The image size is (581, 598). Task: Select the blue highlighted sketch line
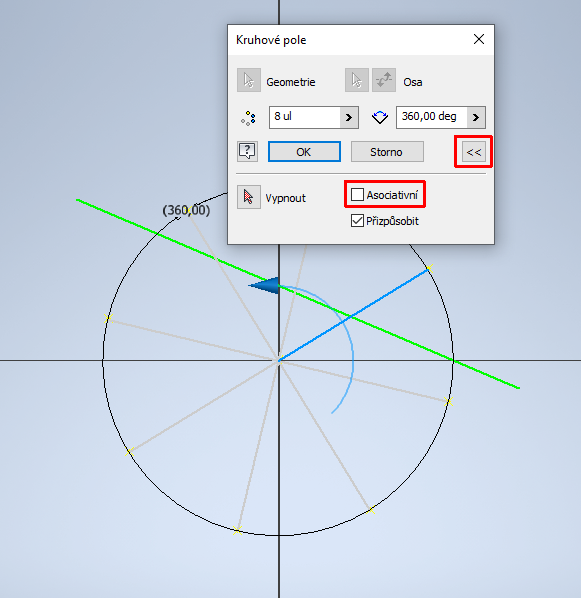click(x=354, y=314)
